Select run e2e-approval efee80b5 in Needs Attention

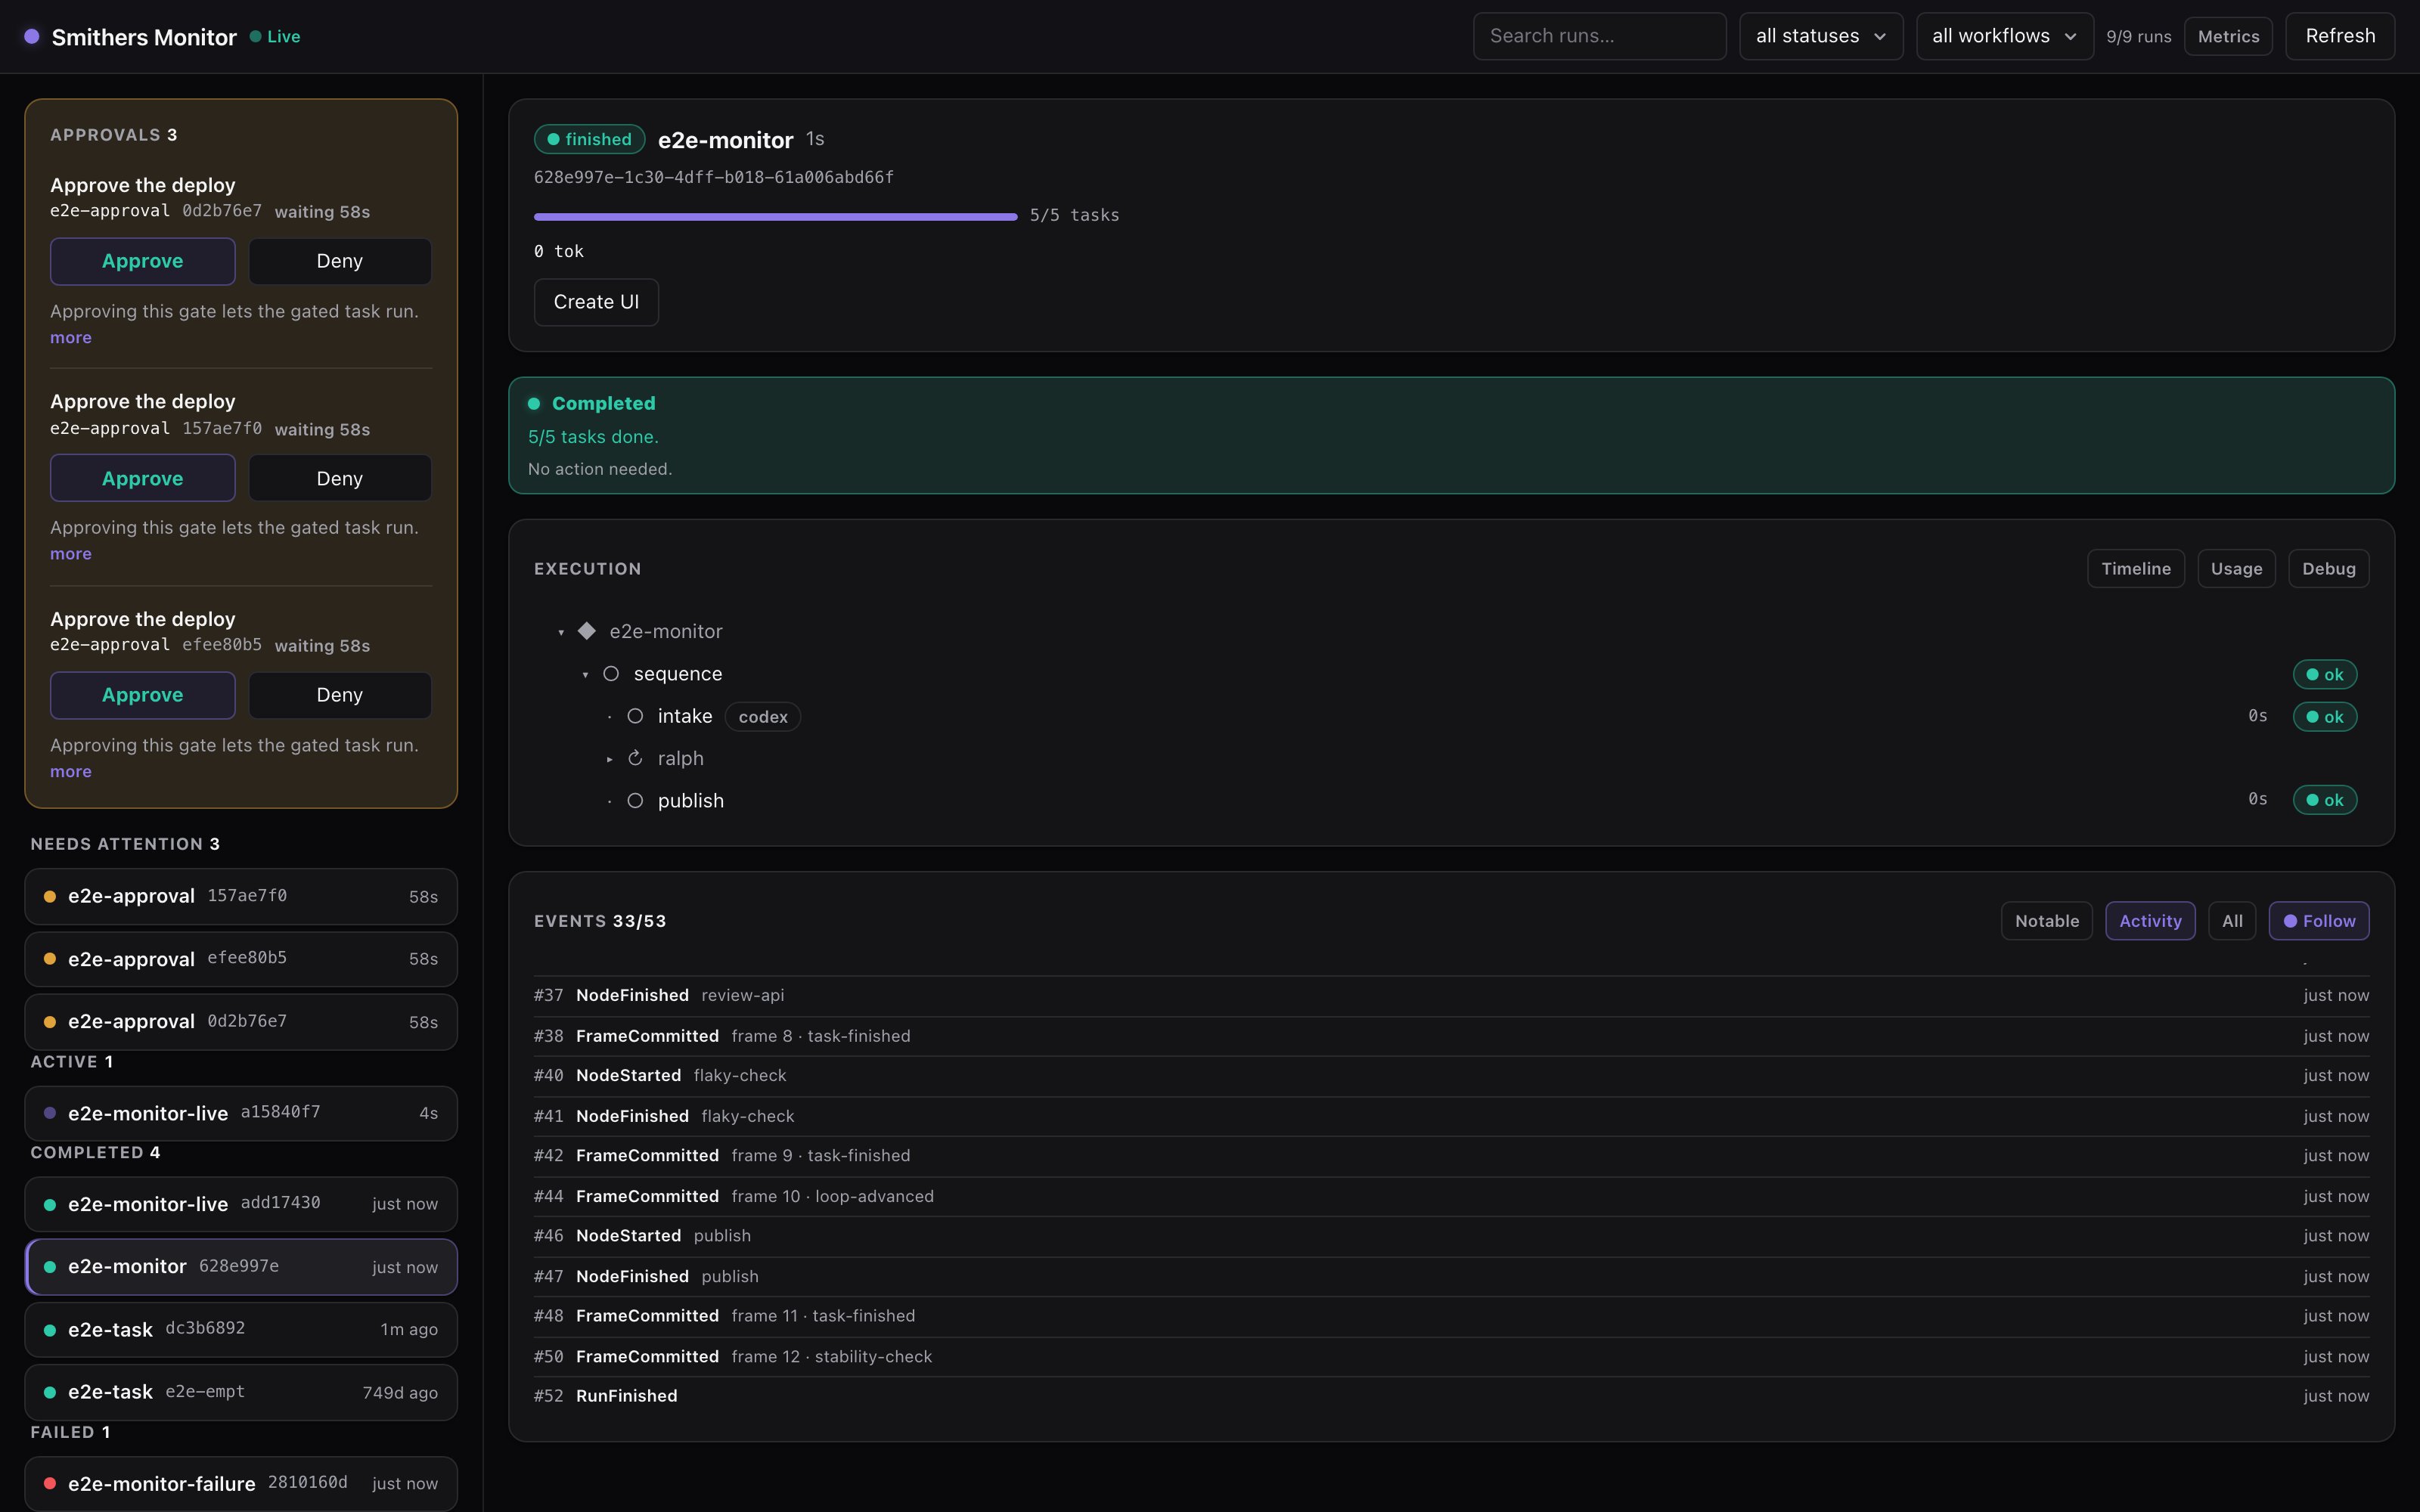[x=241, y=959]
